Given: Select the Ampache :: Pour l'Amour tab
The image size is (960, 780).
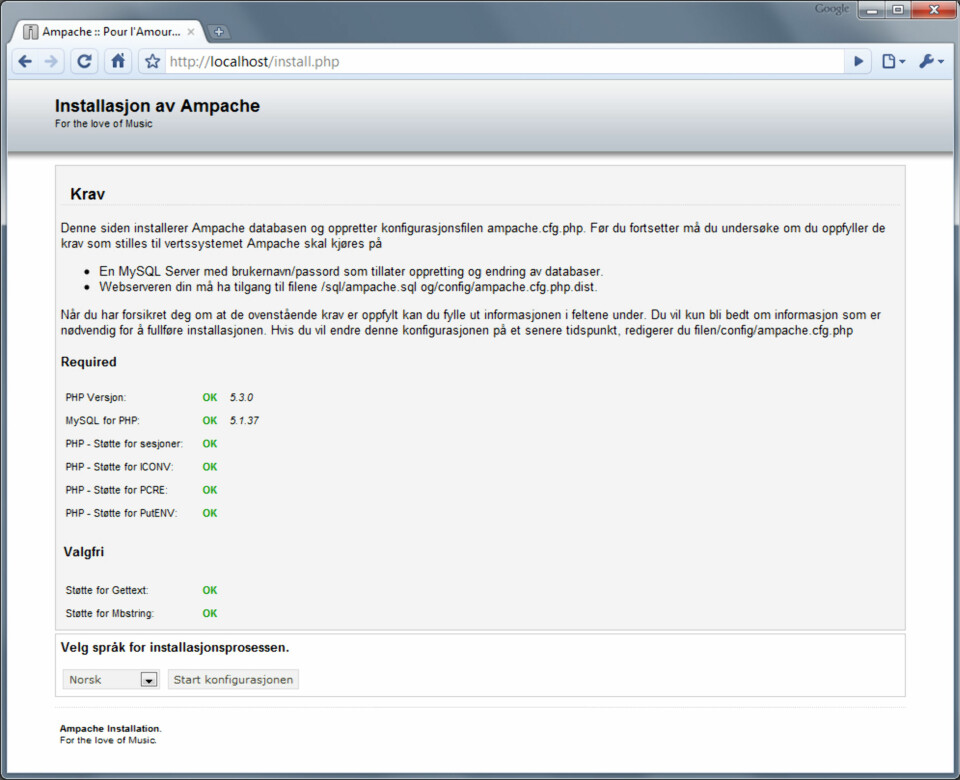Looking at the screenshot, I should click(x=109, y=32).
